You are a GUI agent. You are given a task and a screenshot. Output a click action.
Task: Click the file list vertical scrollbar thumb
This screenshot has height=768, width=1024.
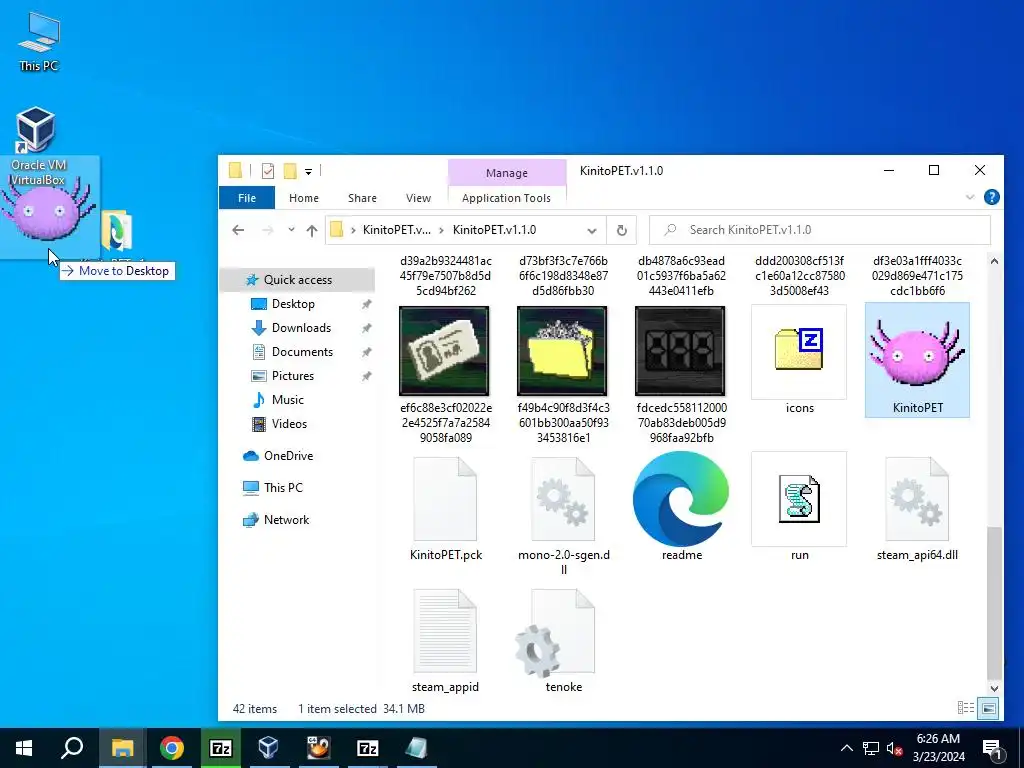pyautogui.click(x=994, y=601)
